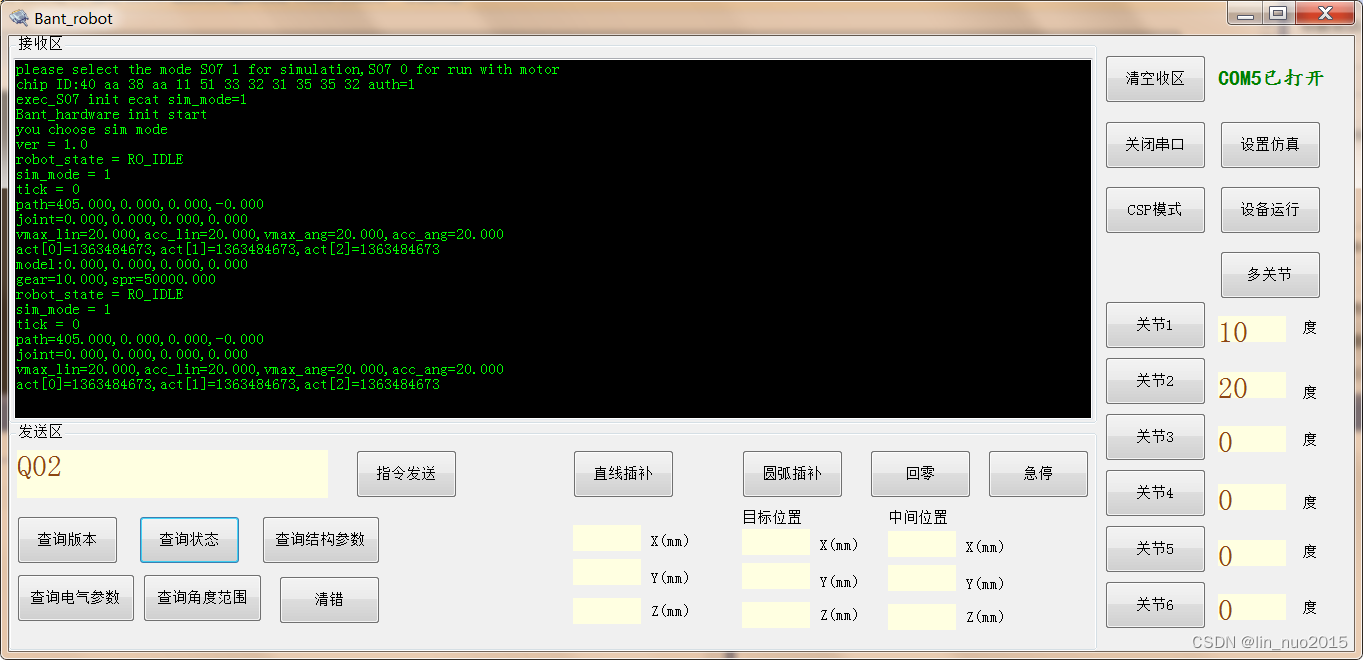The height and width of the screenshot is (660, 1363).
Task: Click the 直线插补 button
Action: click(623, 474)
